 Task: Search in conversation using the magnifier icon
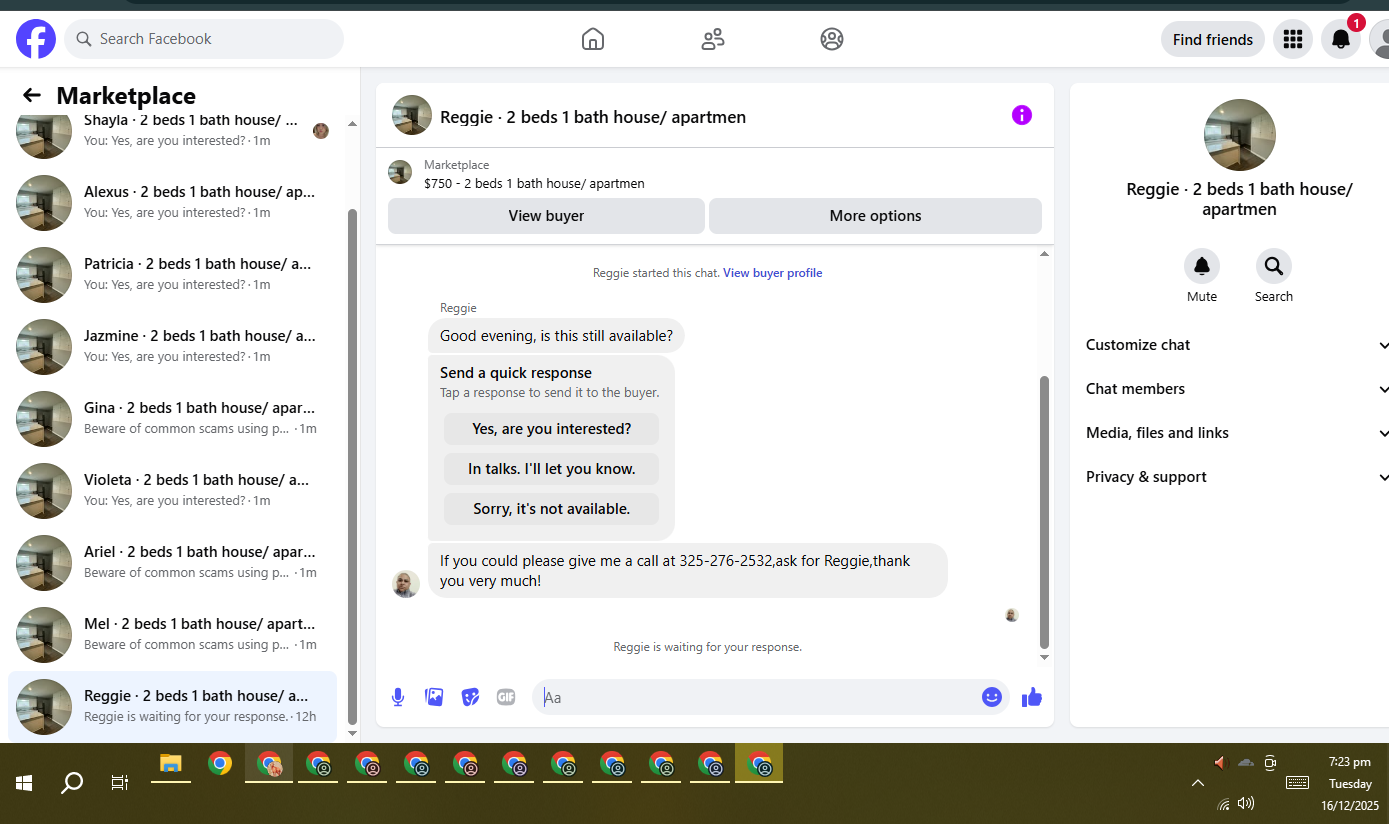click(1274, 266)
